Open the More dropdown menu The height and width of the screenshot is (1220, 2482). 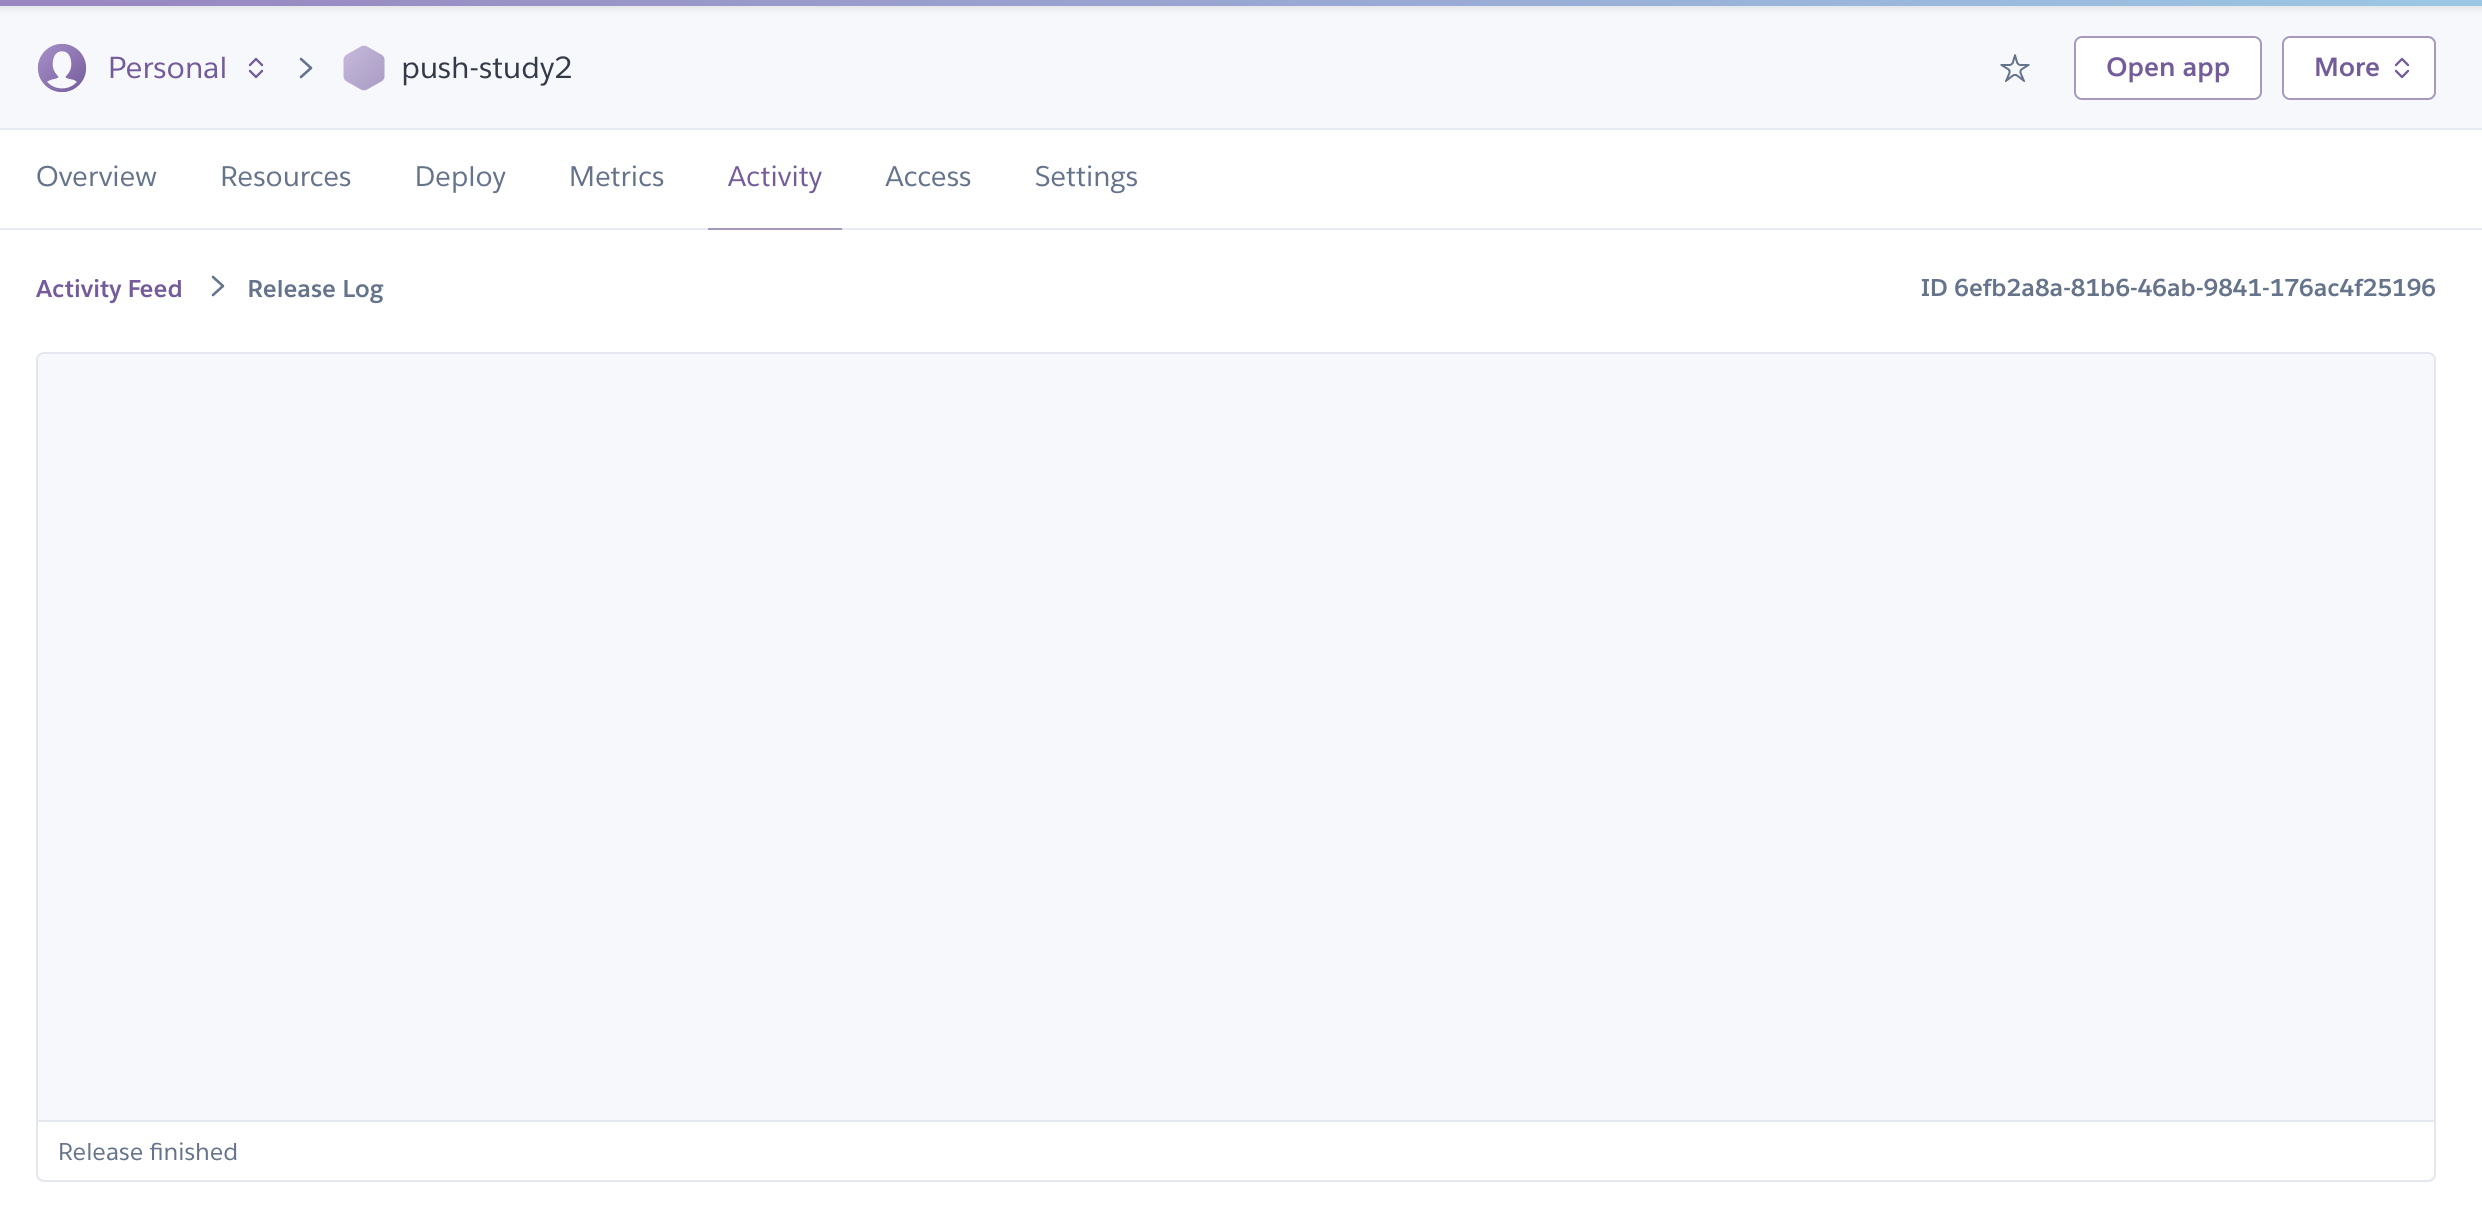[x=2358, y=68]
